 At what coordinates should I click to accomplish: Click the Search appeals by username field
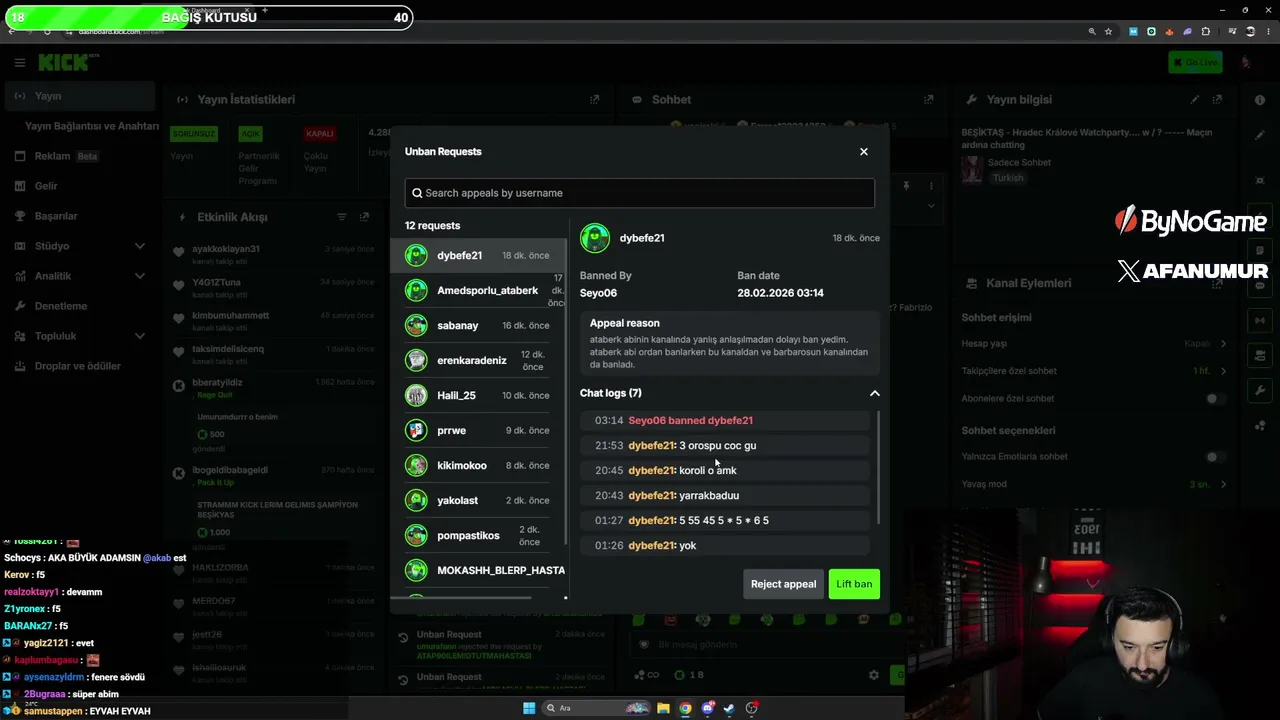click(x=640, y=193)
